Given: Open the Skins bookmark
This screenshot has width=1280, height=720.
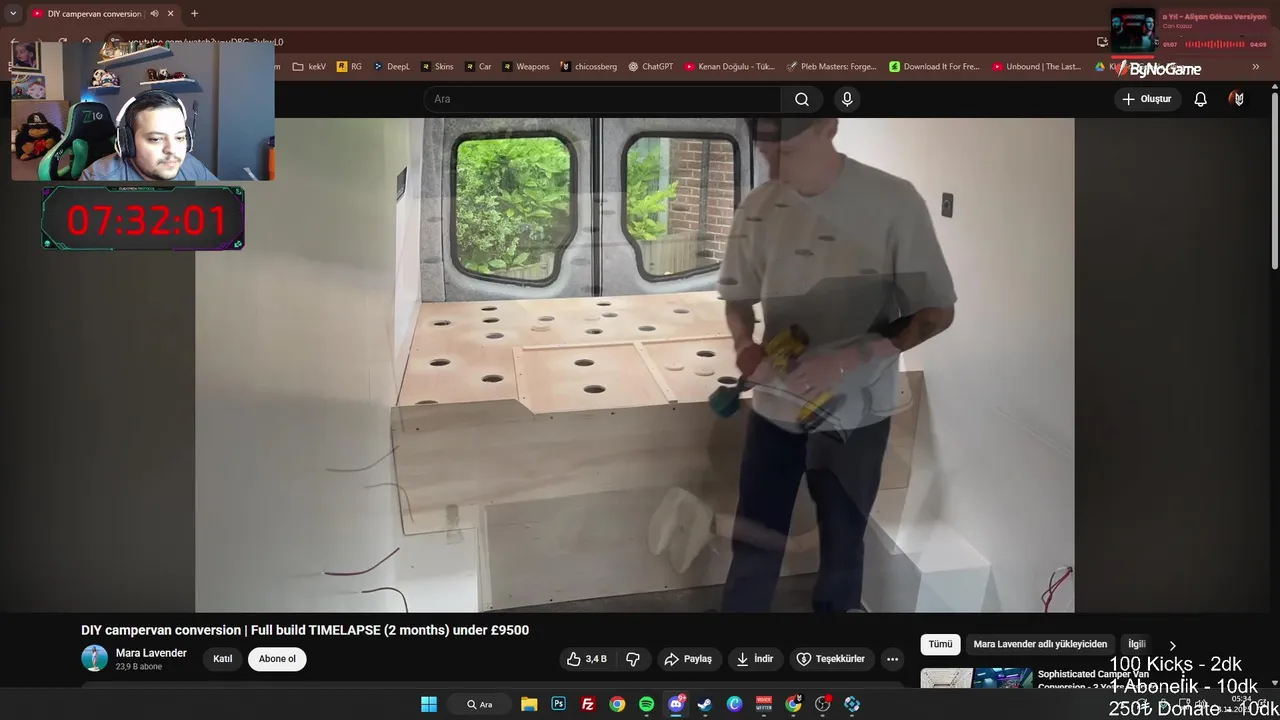Looking at the screenshot, I should (437, 67).
